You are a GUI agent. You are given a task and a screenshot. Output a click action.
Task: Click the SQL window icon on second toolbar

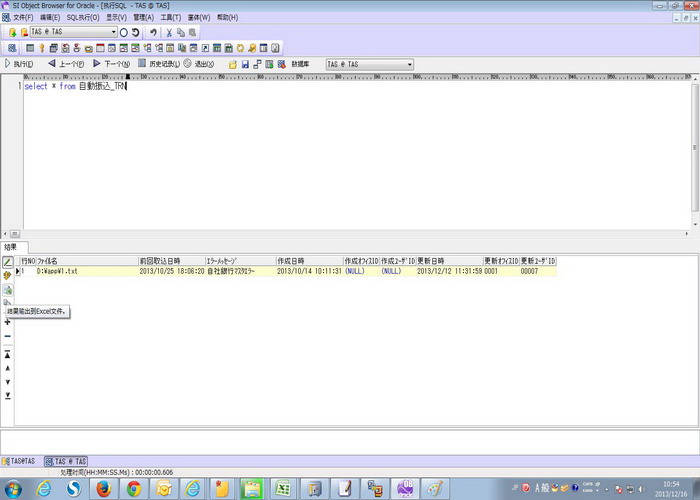point(12,48)
